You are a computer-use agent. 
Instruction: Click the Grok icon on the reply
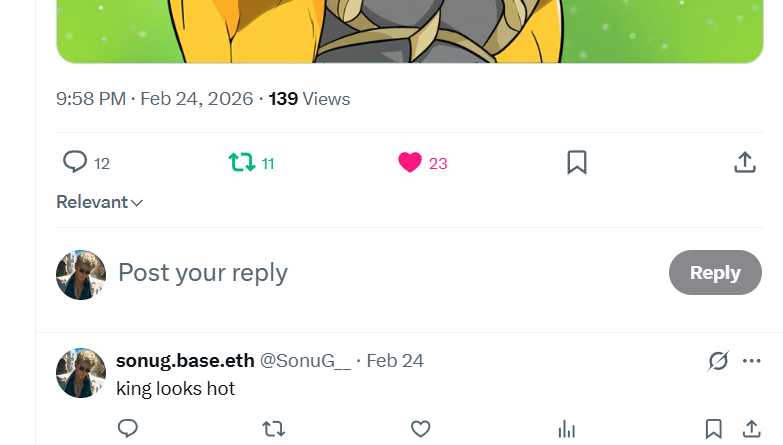(x=718, y=361)
